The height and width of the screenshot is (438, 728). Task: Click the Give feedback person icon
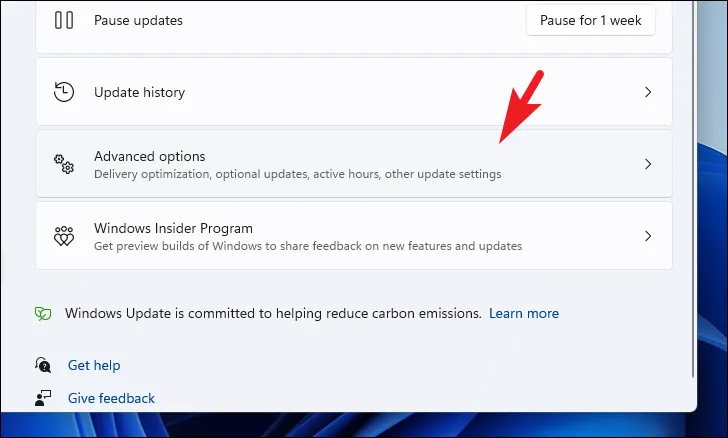43,398
